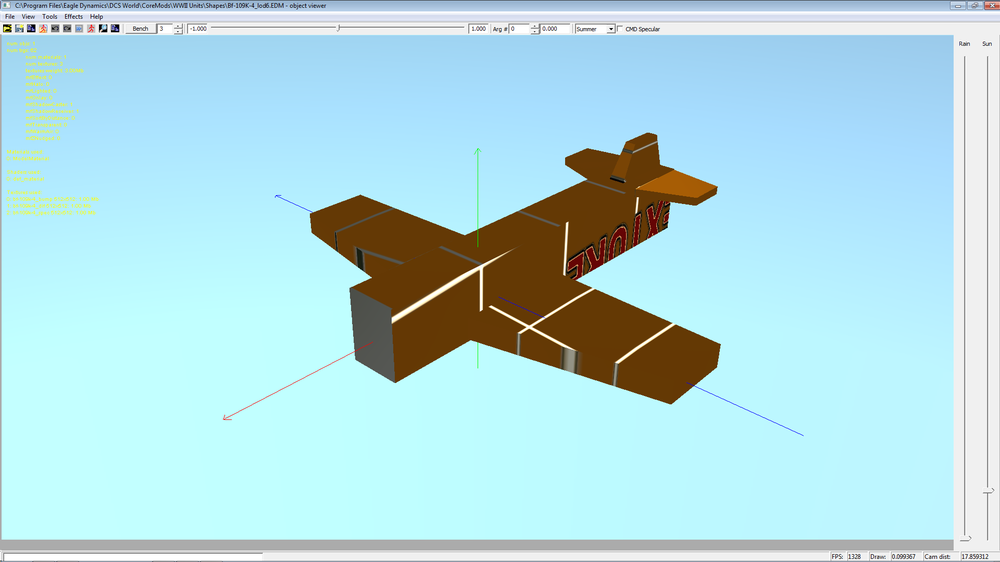Click the Sun vertical slider handle
Image resolution: width=1000 pixels, height=562 pixels.
[988, 491]
